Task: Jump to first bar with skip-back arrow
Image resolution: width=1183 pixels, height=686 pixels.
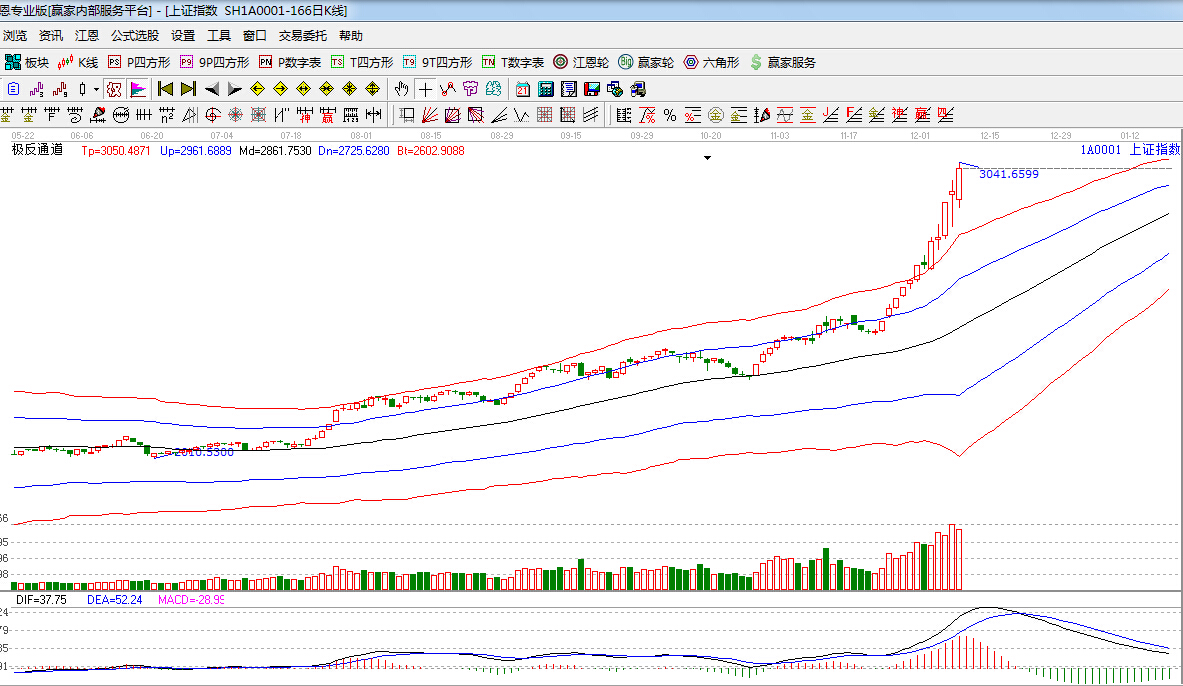Action: 165,89
